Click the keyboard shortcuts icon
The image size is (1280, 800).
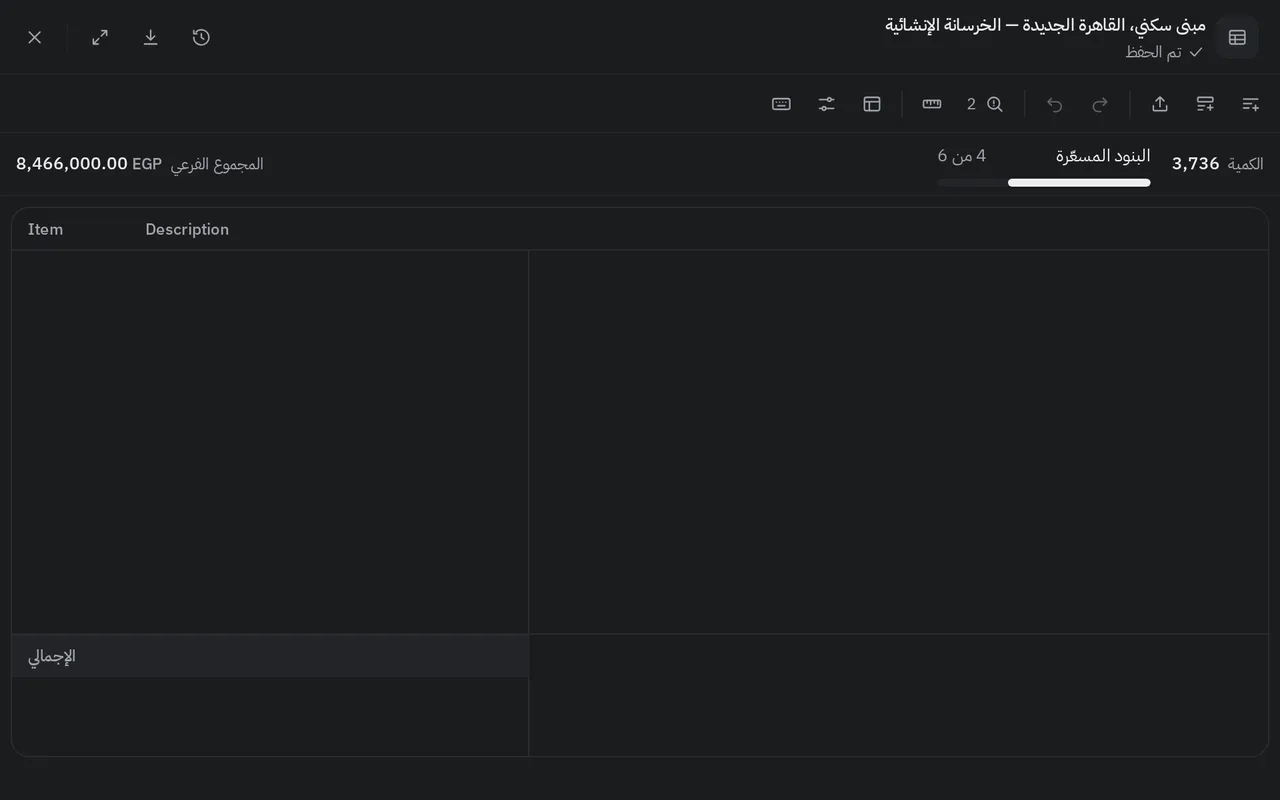click(x=782, y=104)
